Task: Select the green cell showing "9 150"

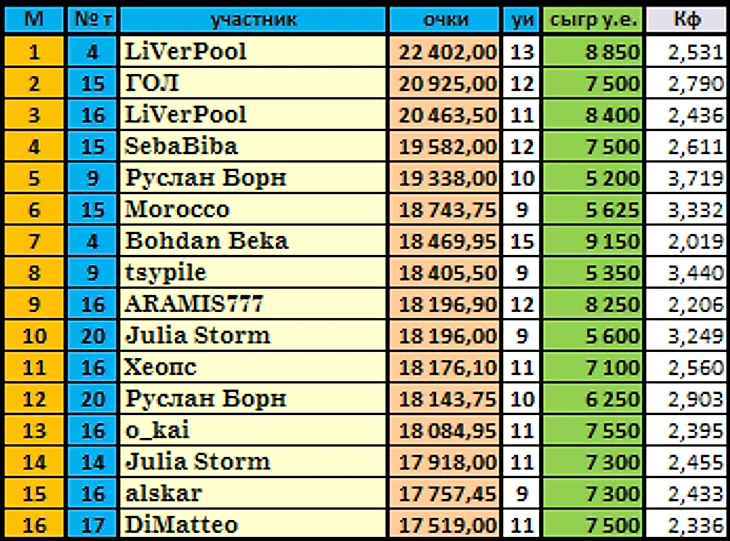Action: (593, 241)
